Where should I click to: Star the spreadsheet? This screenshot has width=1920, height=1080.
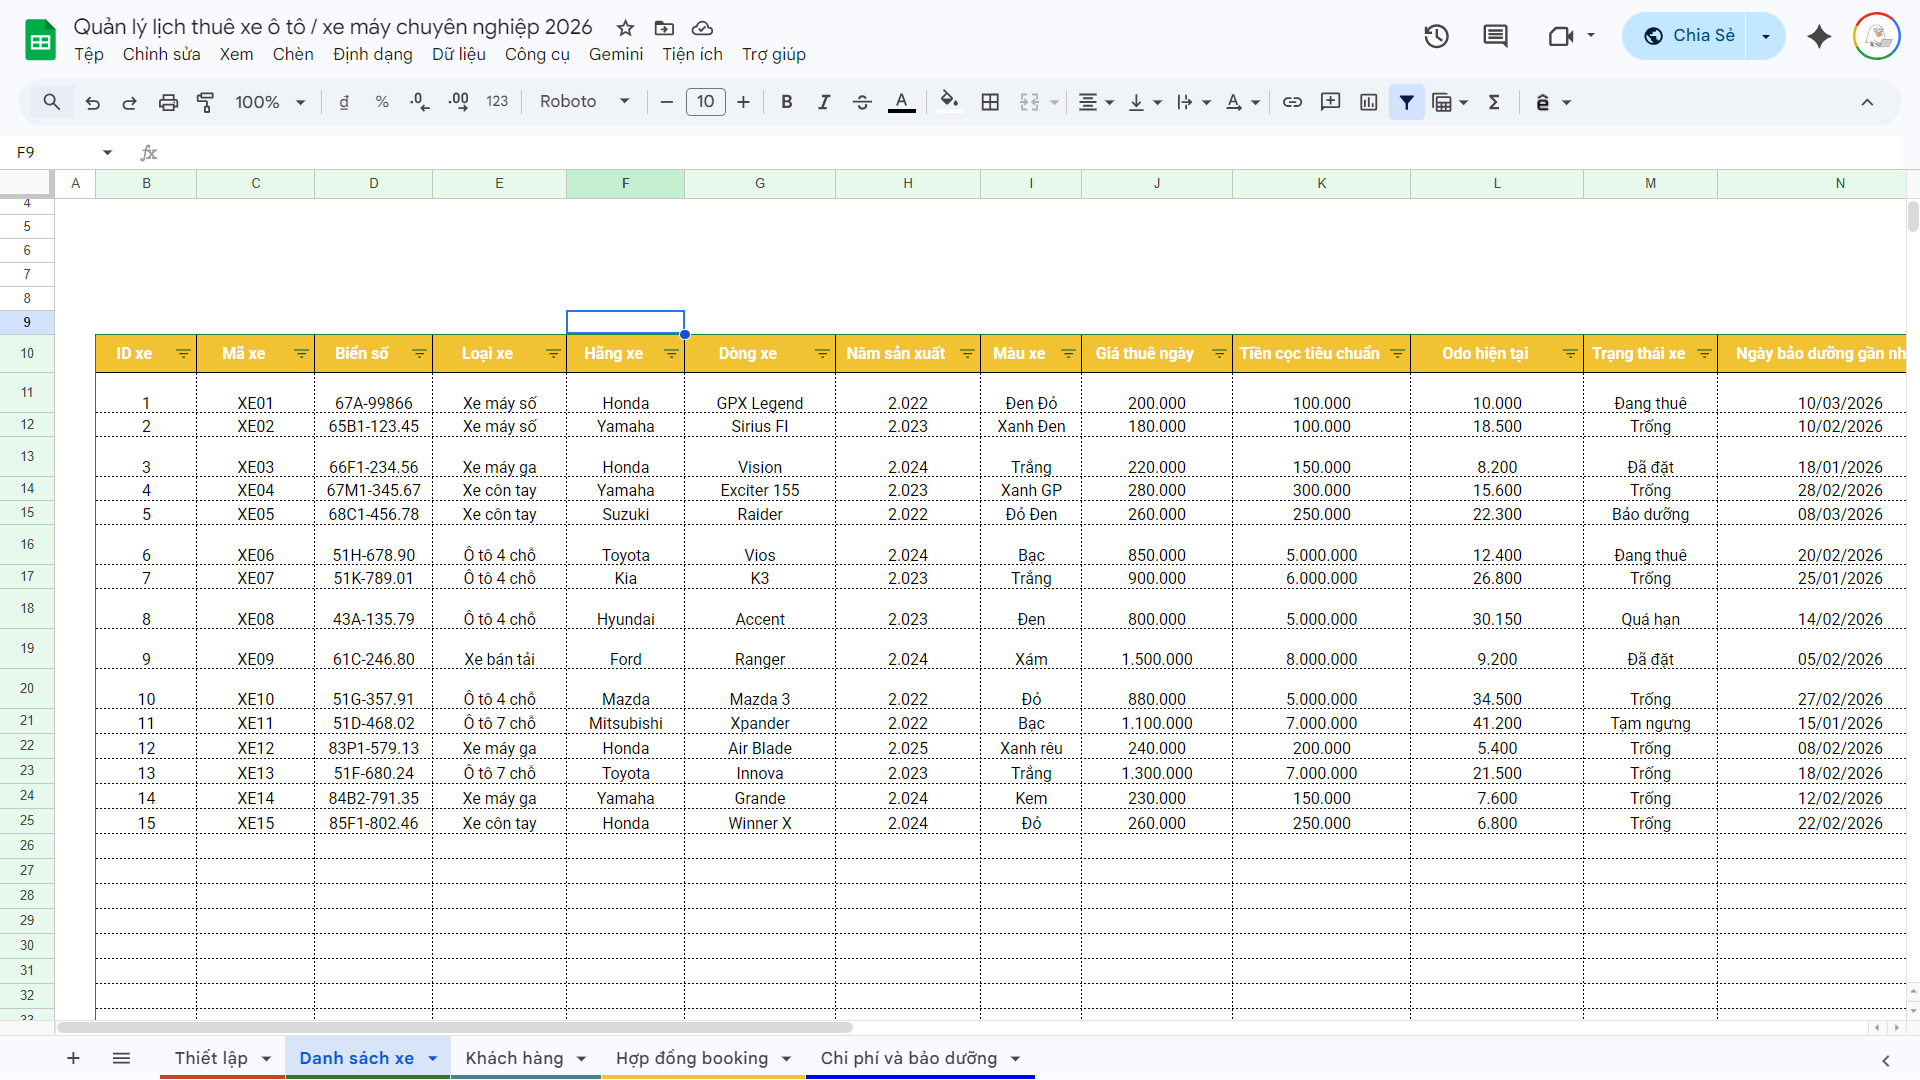click(624, 29)
